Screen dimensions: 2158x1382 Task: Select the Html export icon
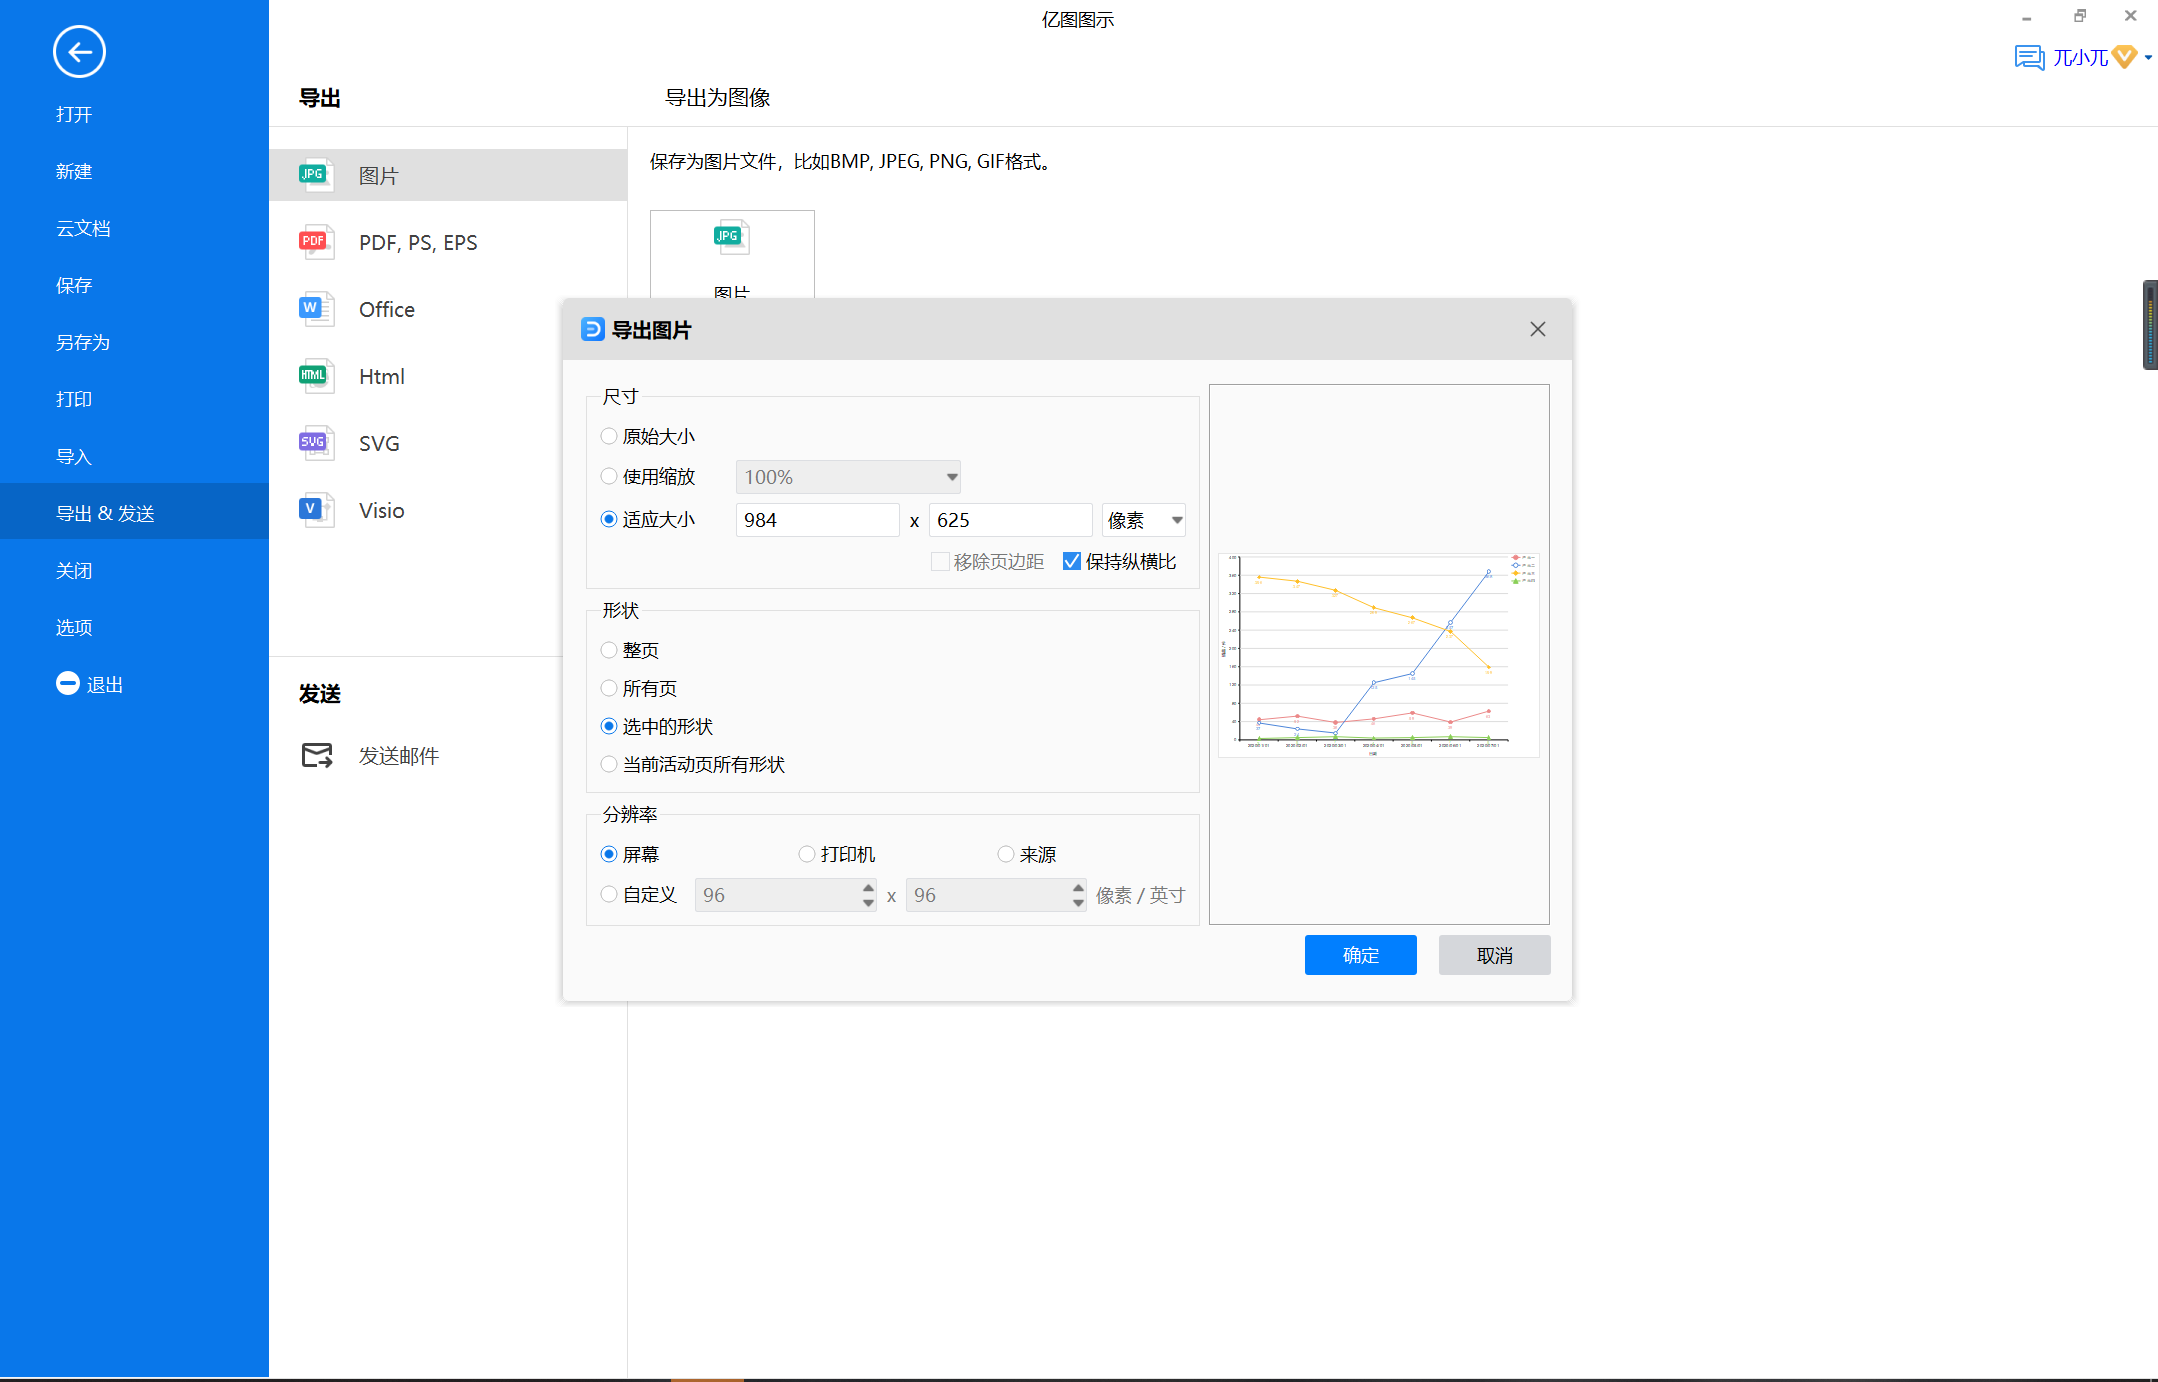[x=316, y=376]
